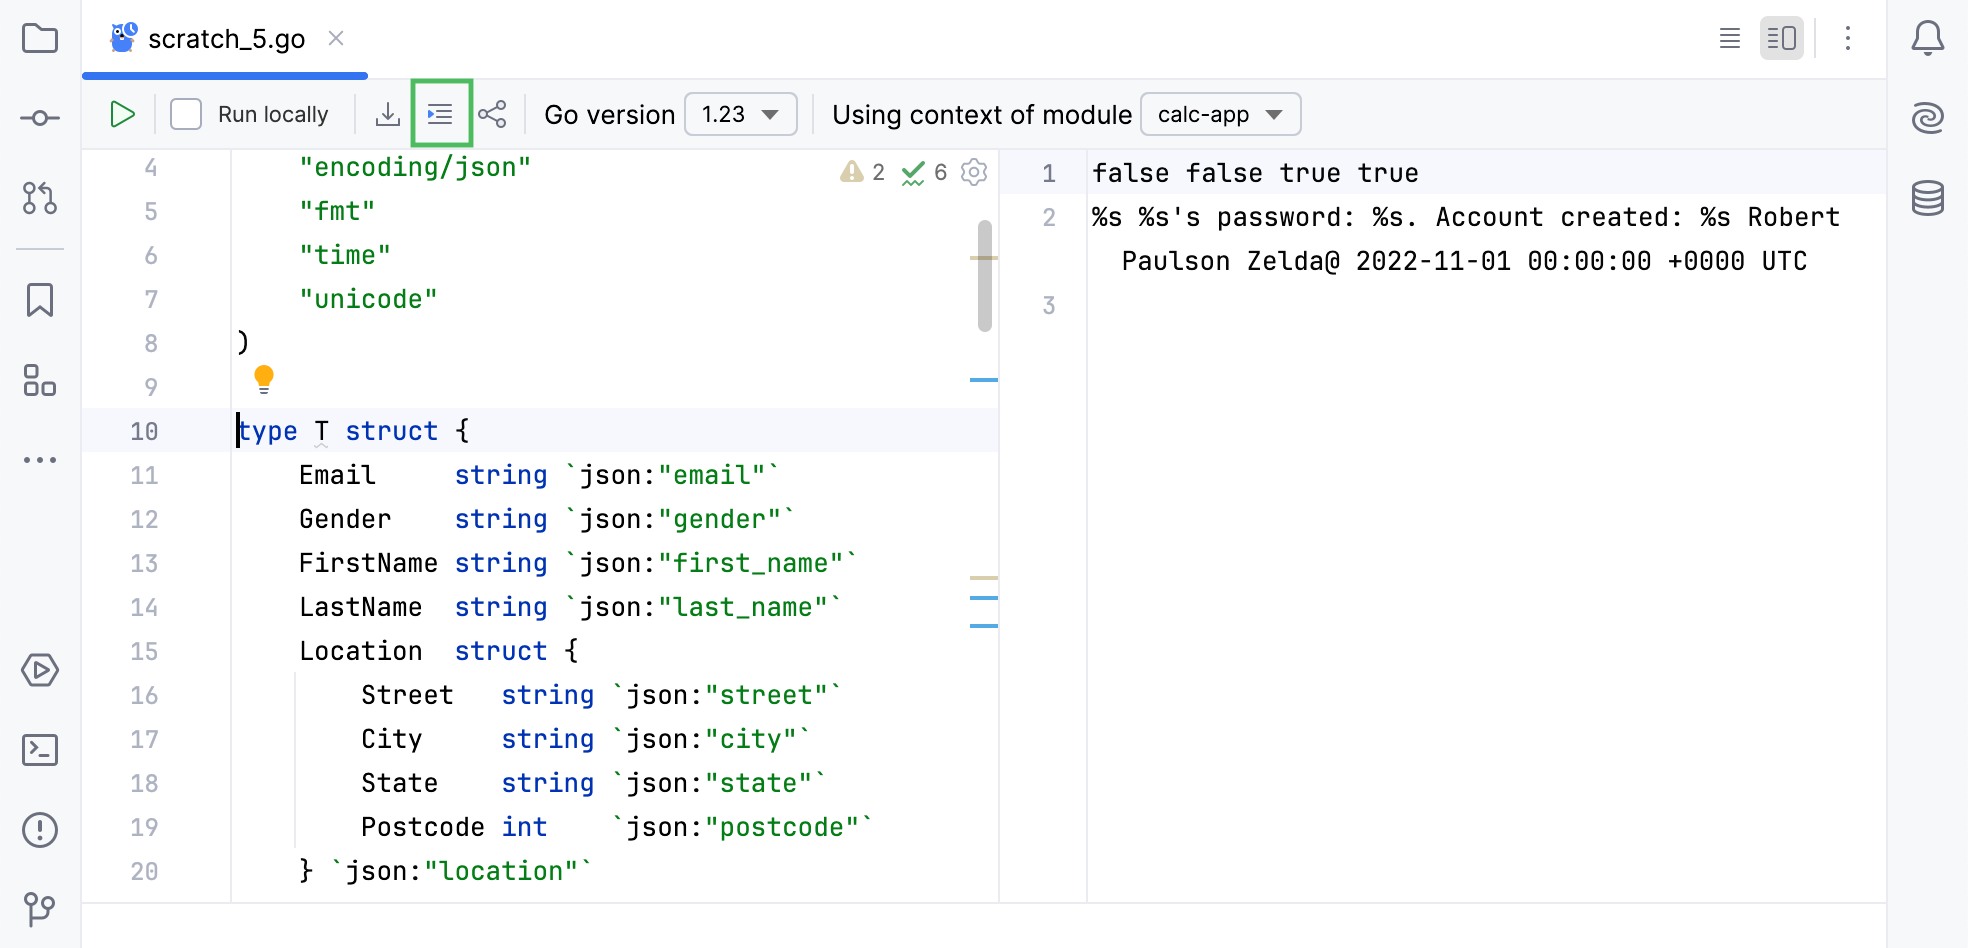Screen dimensions: 1968x948
Task: Open the Problems tool window
Action: tap(39, 829)
